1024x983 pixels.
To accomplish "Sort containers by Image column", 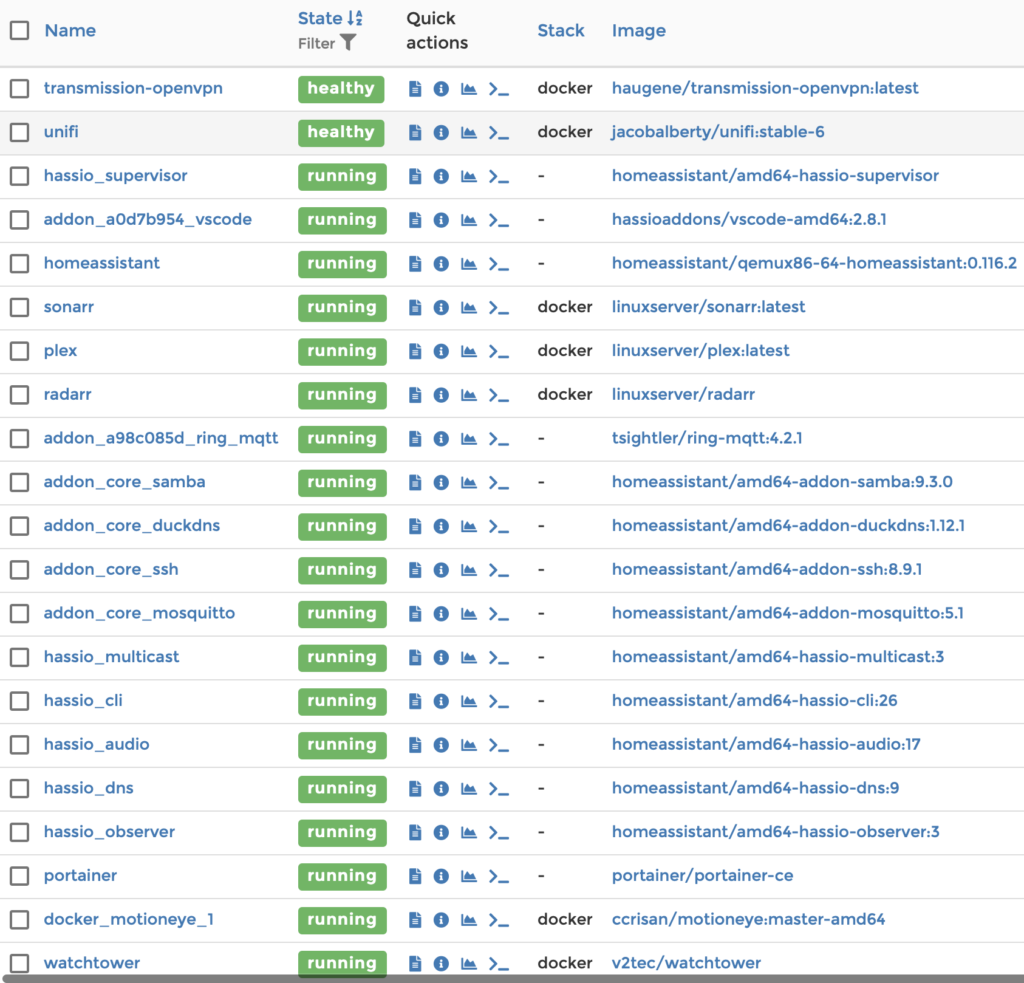I will (639, 31).
